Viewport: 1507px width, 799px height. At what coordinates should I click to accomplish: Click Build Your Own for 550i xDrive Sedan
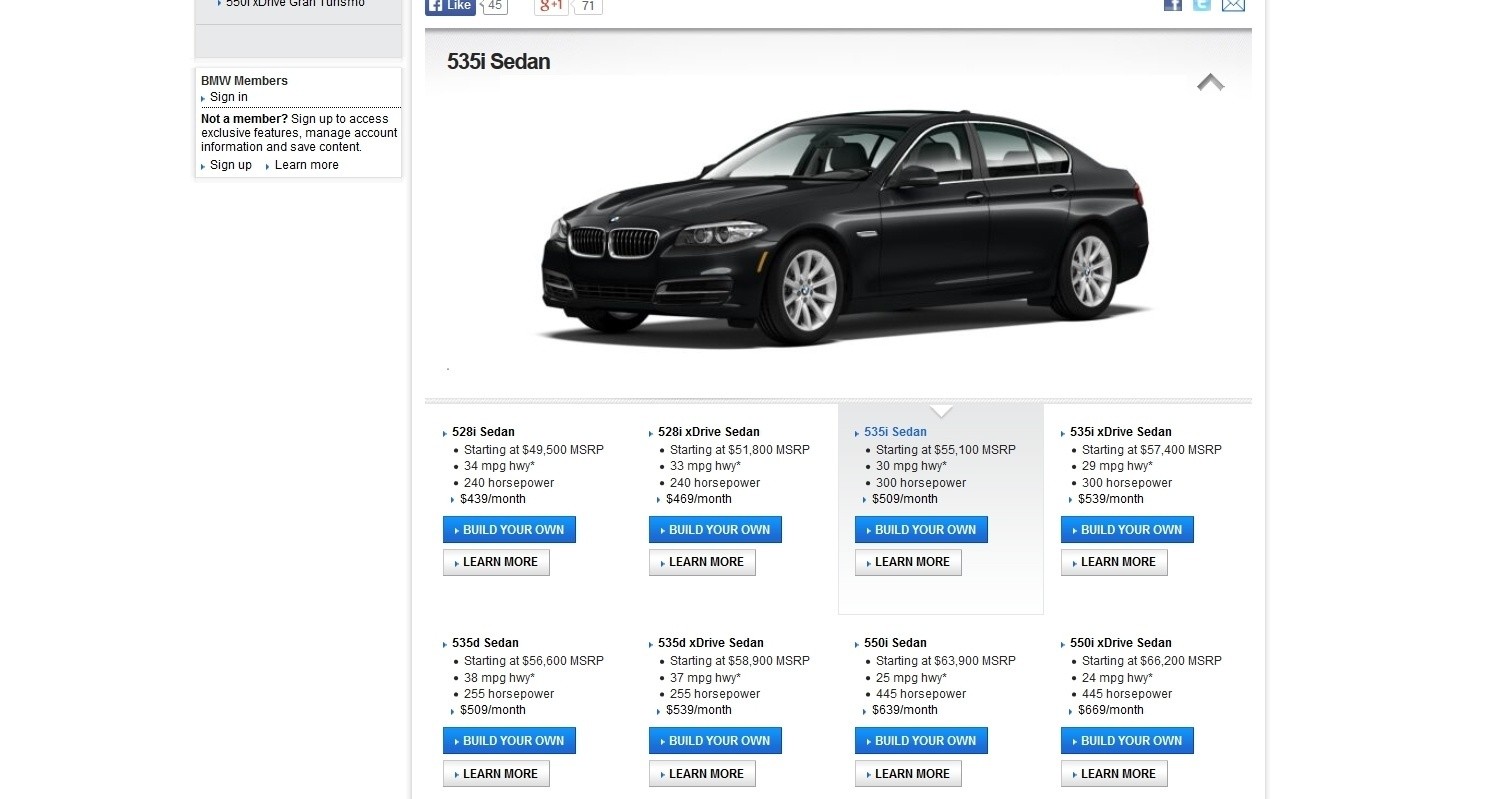coord(1127,741)
